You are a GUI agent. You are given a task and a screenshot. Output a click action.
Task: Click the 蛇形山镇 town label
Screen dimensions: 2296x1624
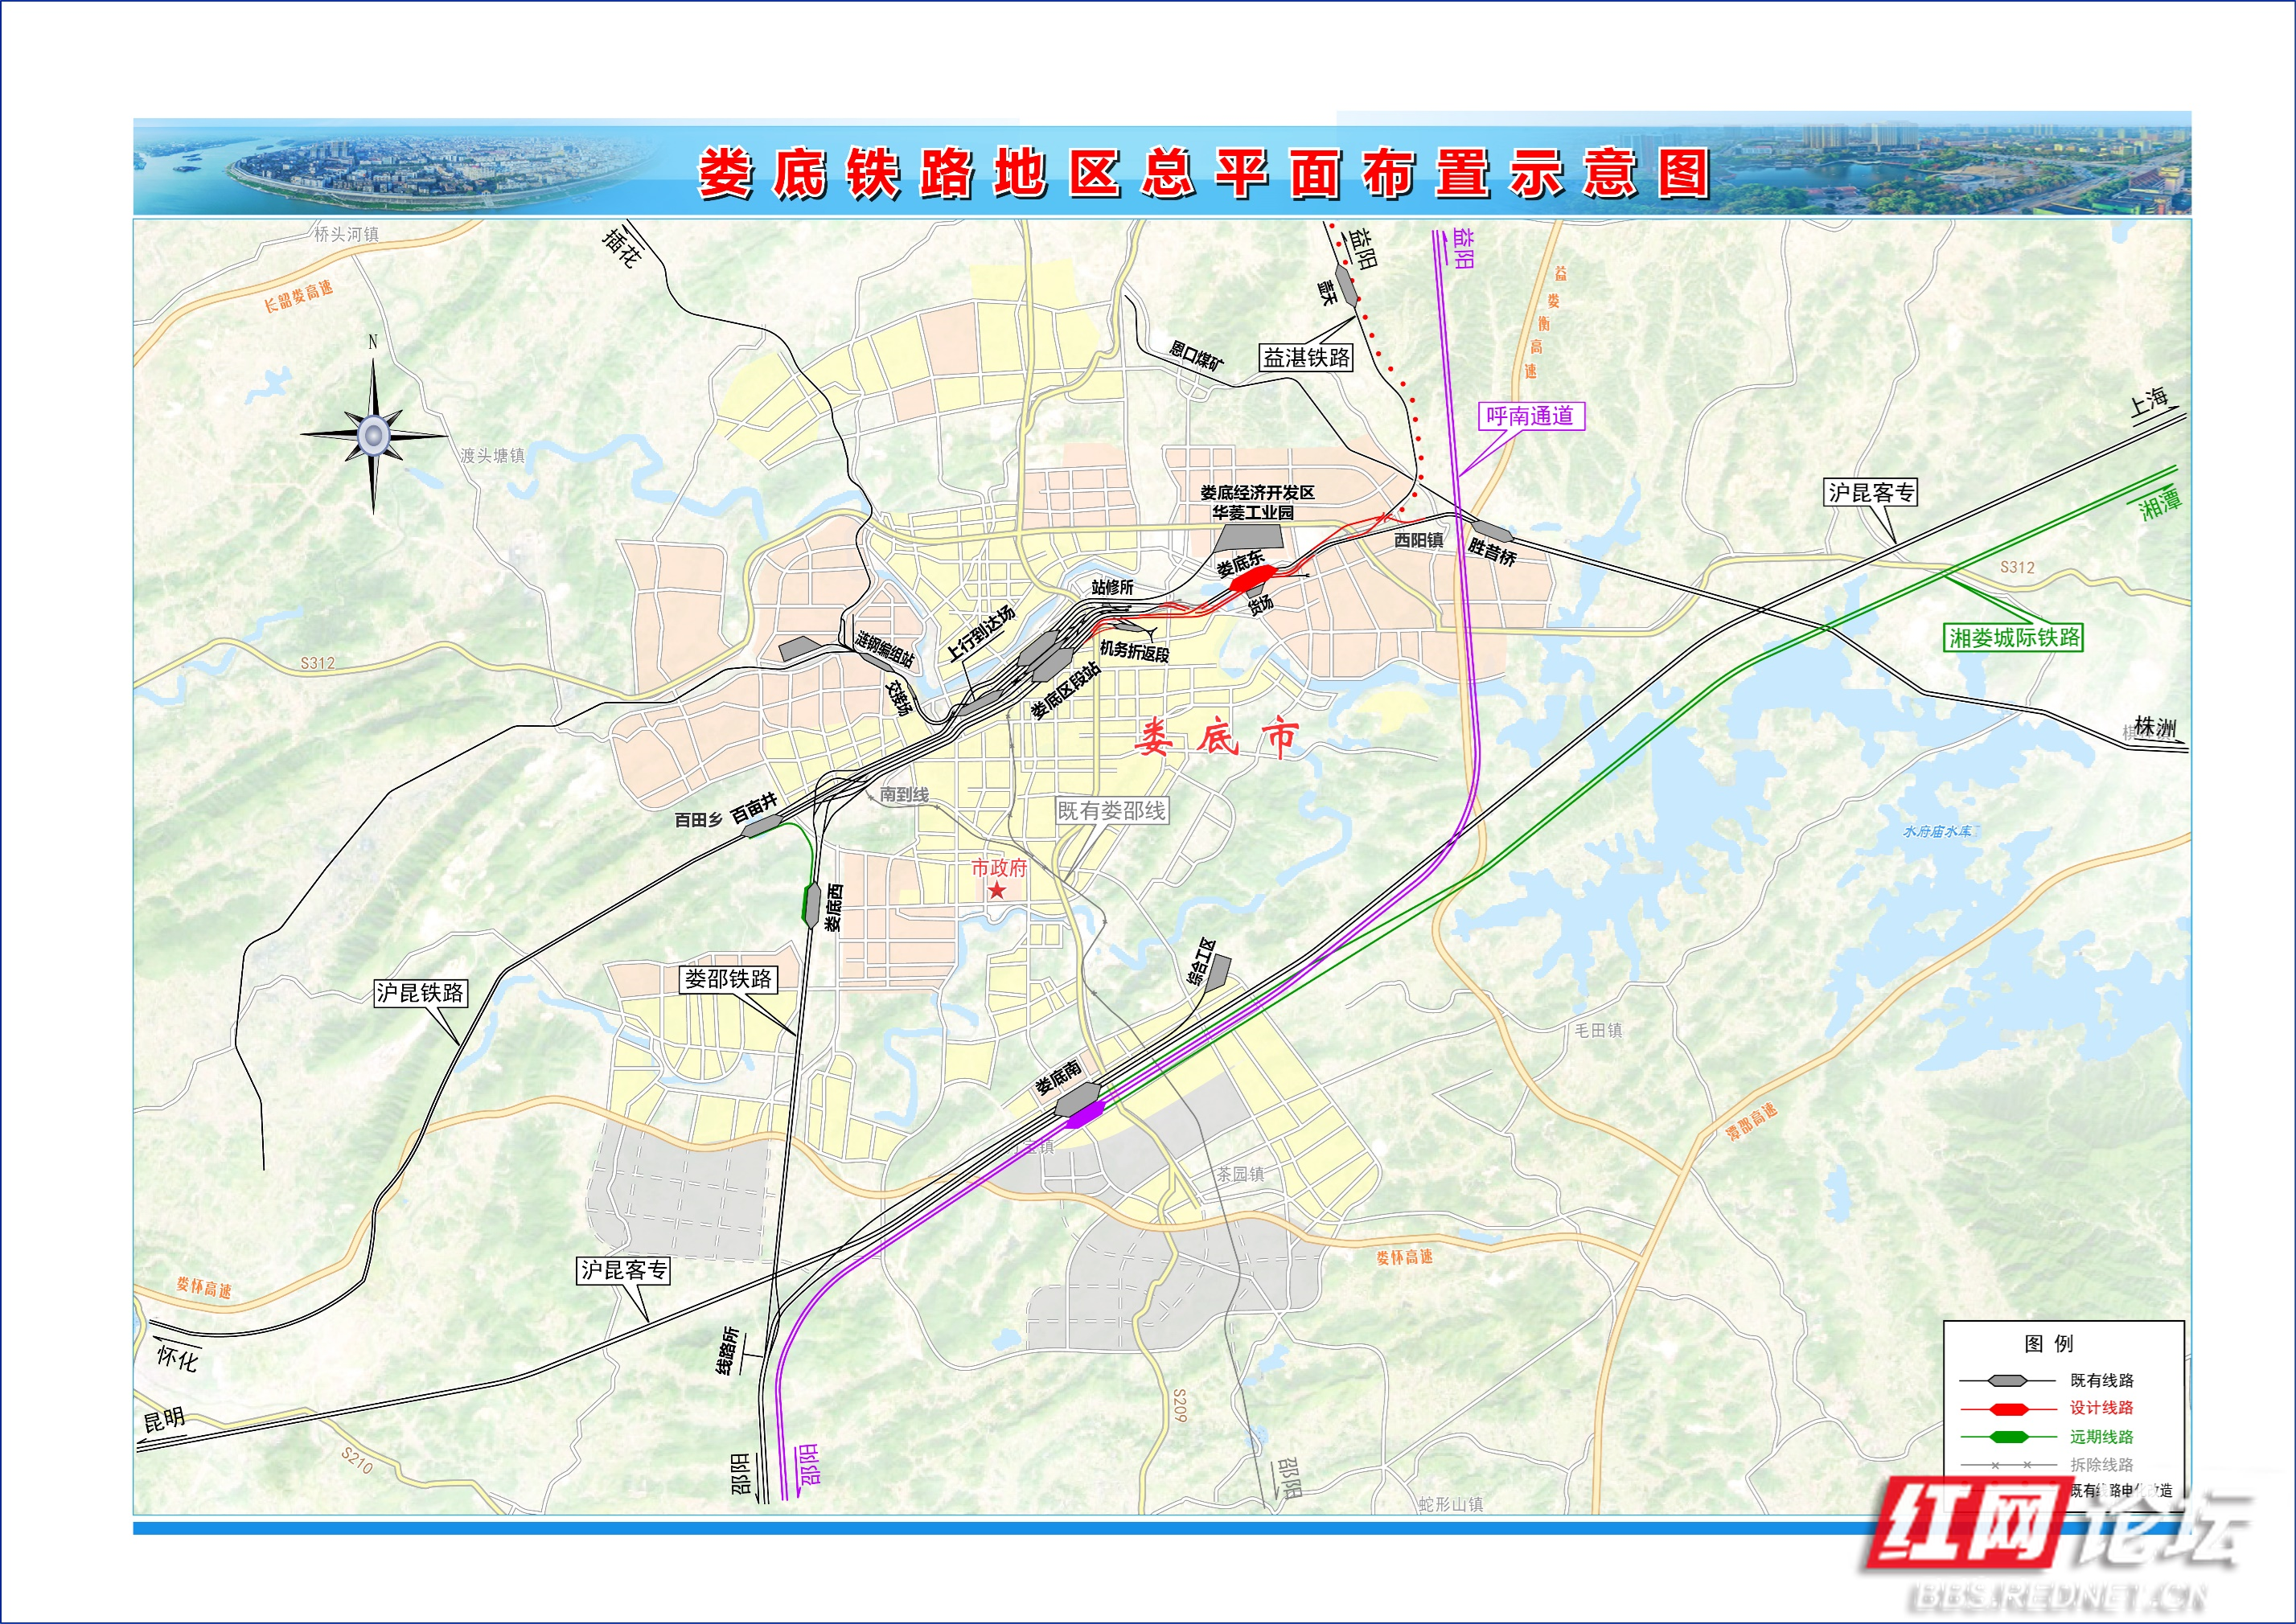1451,1504
